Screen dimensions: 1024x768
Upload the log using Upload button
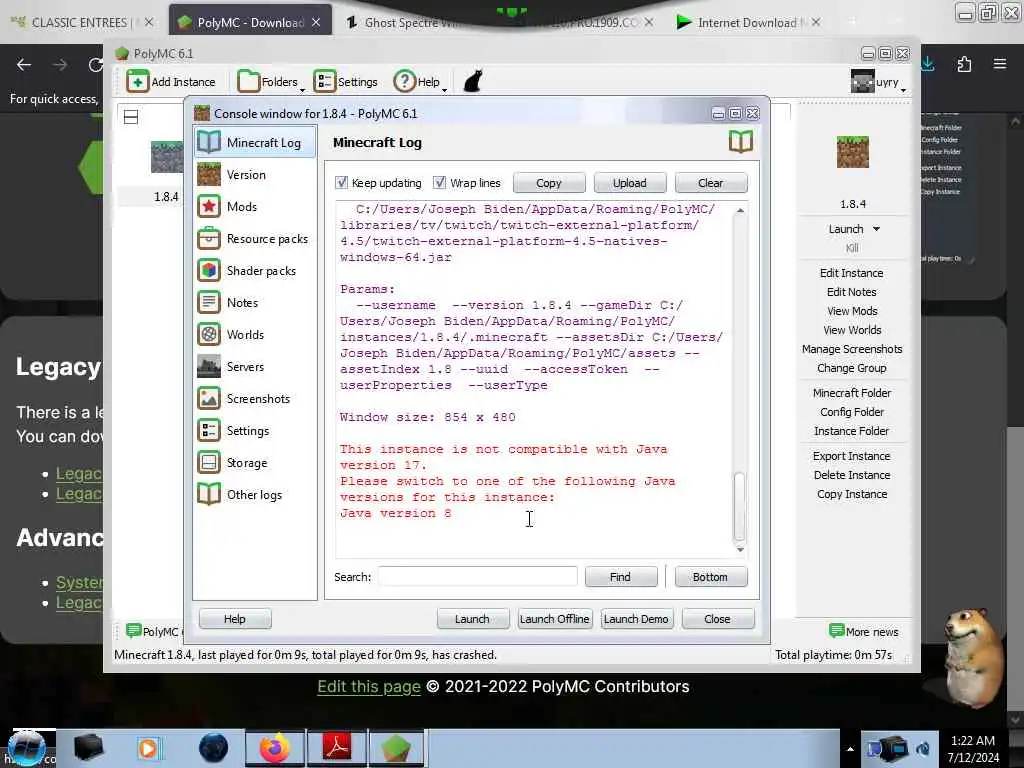(630, 183)
